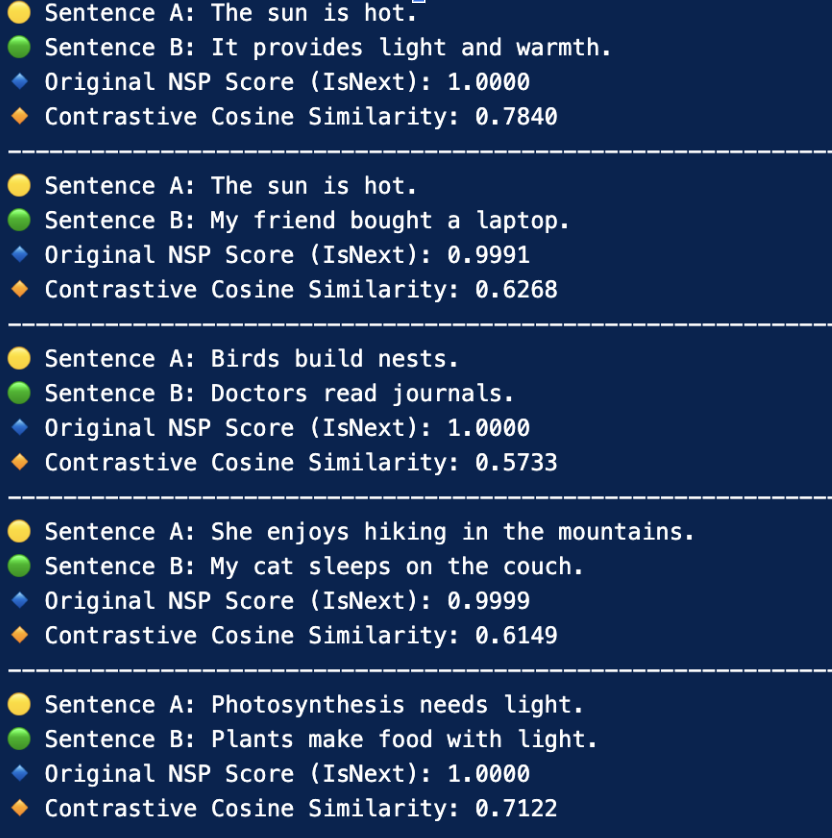The height and width of the screenshot is (838, 832).
Task: Select orange diamond next to similarity 0.5733
Action: tap(19, 462)
